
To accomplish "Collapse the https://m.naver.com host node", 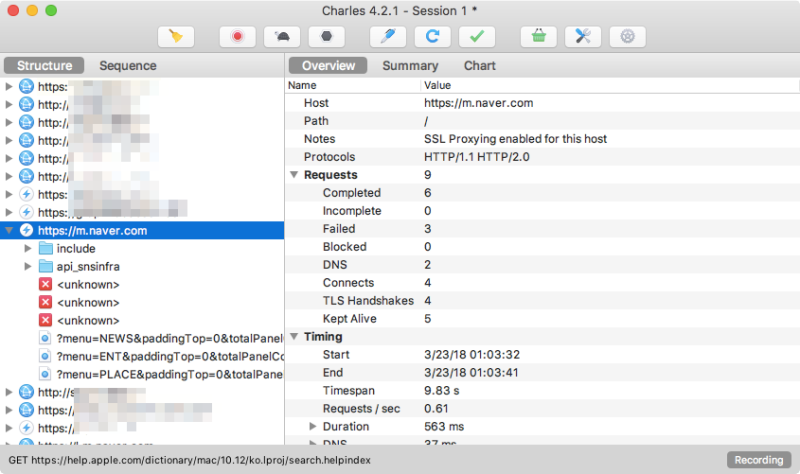I will [x=9, y=231].
